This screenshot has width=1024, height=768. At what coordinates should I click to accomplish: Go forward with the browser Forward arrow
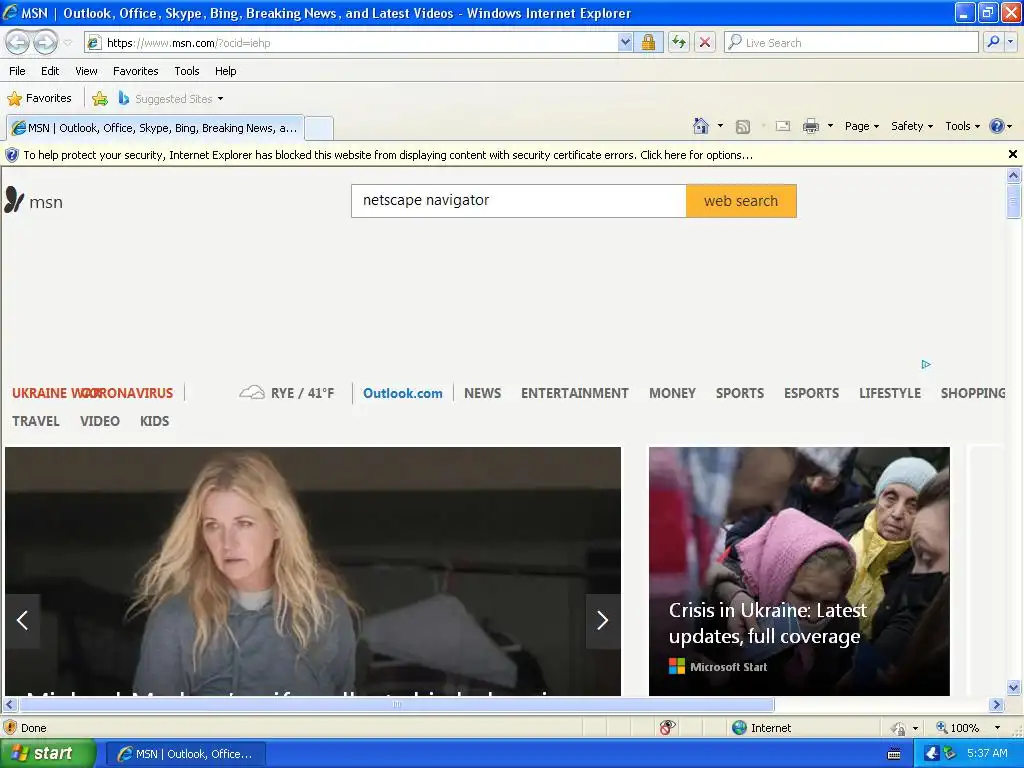(x=45, y=42)
